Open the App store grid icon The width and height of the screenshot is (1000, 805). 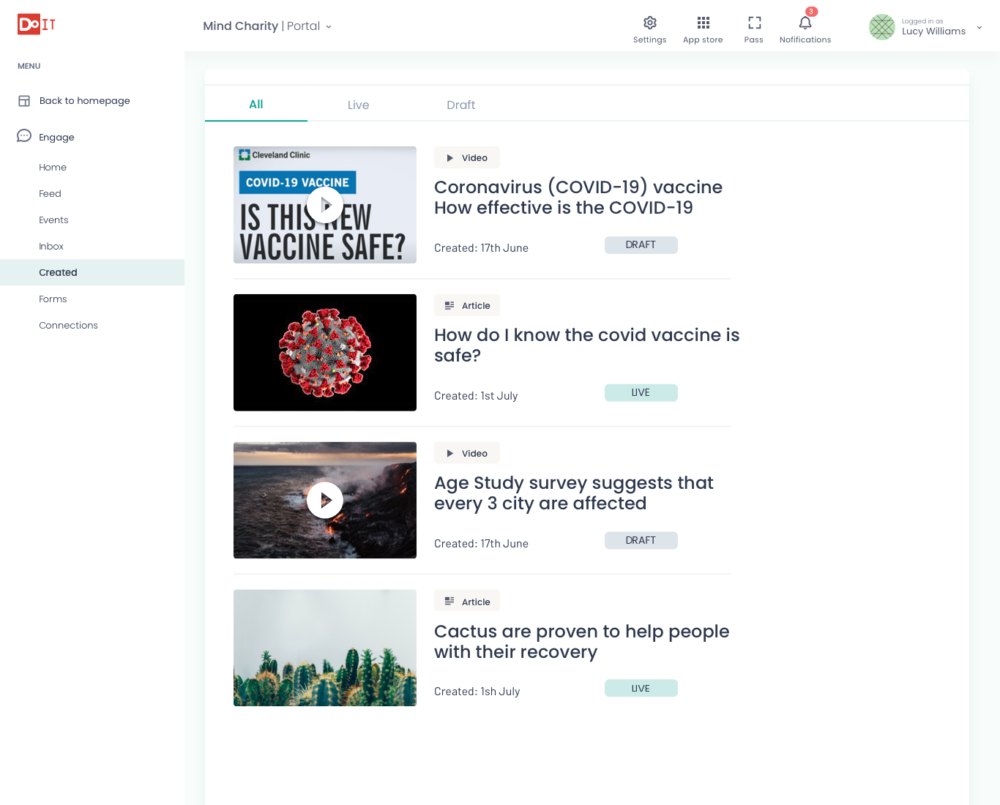pyautogui.click(x=703, y=23)
